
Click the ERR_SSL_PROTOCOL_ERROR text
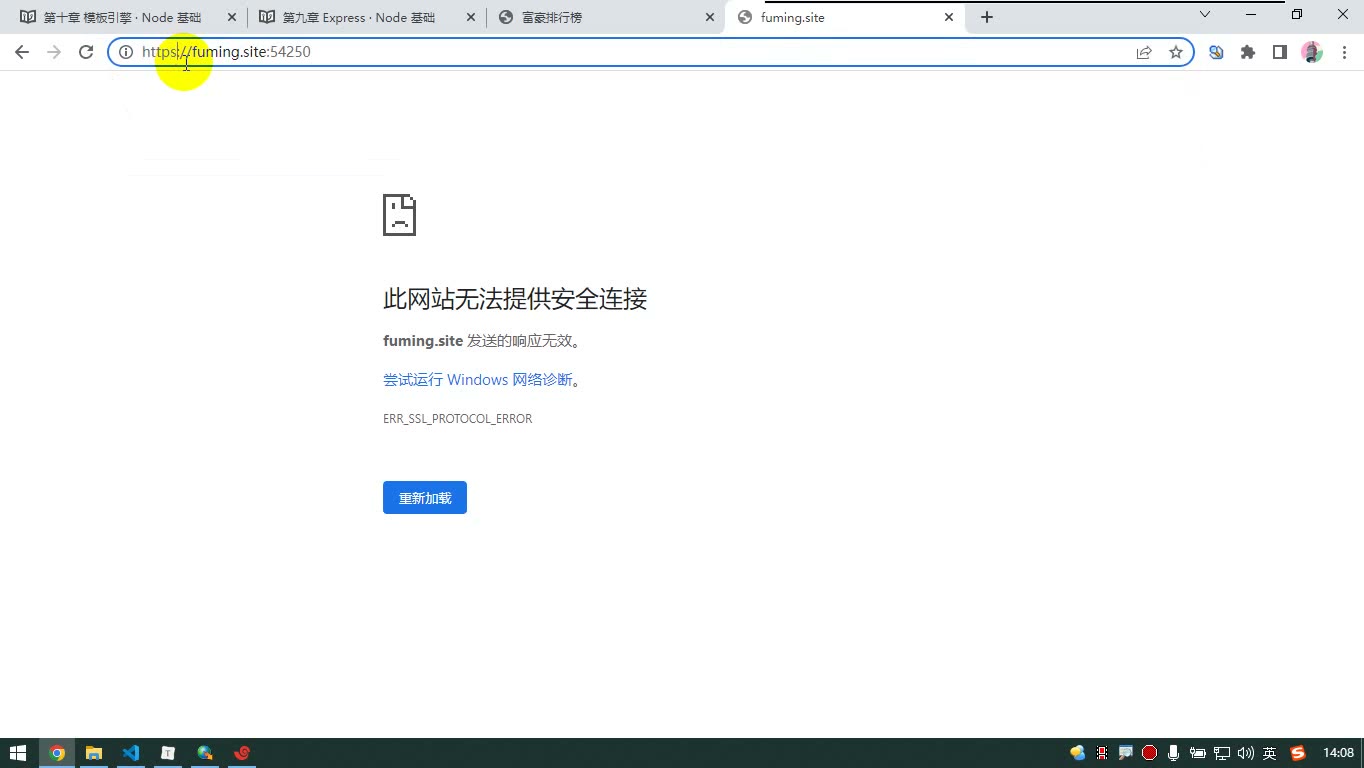pyautogui.click(x=457, y=419)
